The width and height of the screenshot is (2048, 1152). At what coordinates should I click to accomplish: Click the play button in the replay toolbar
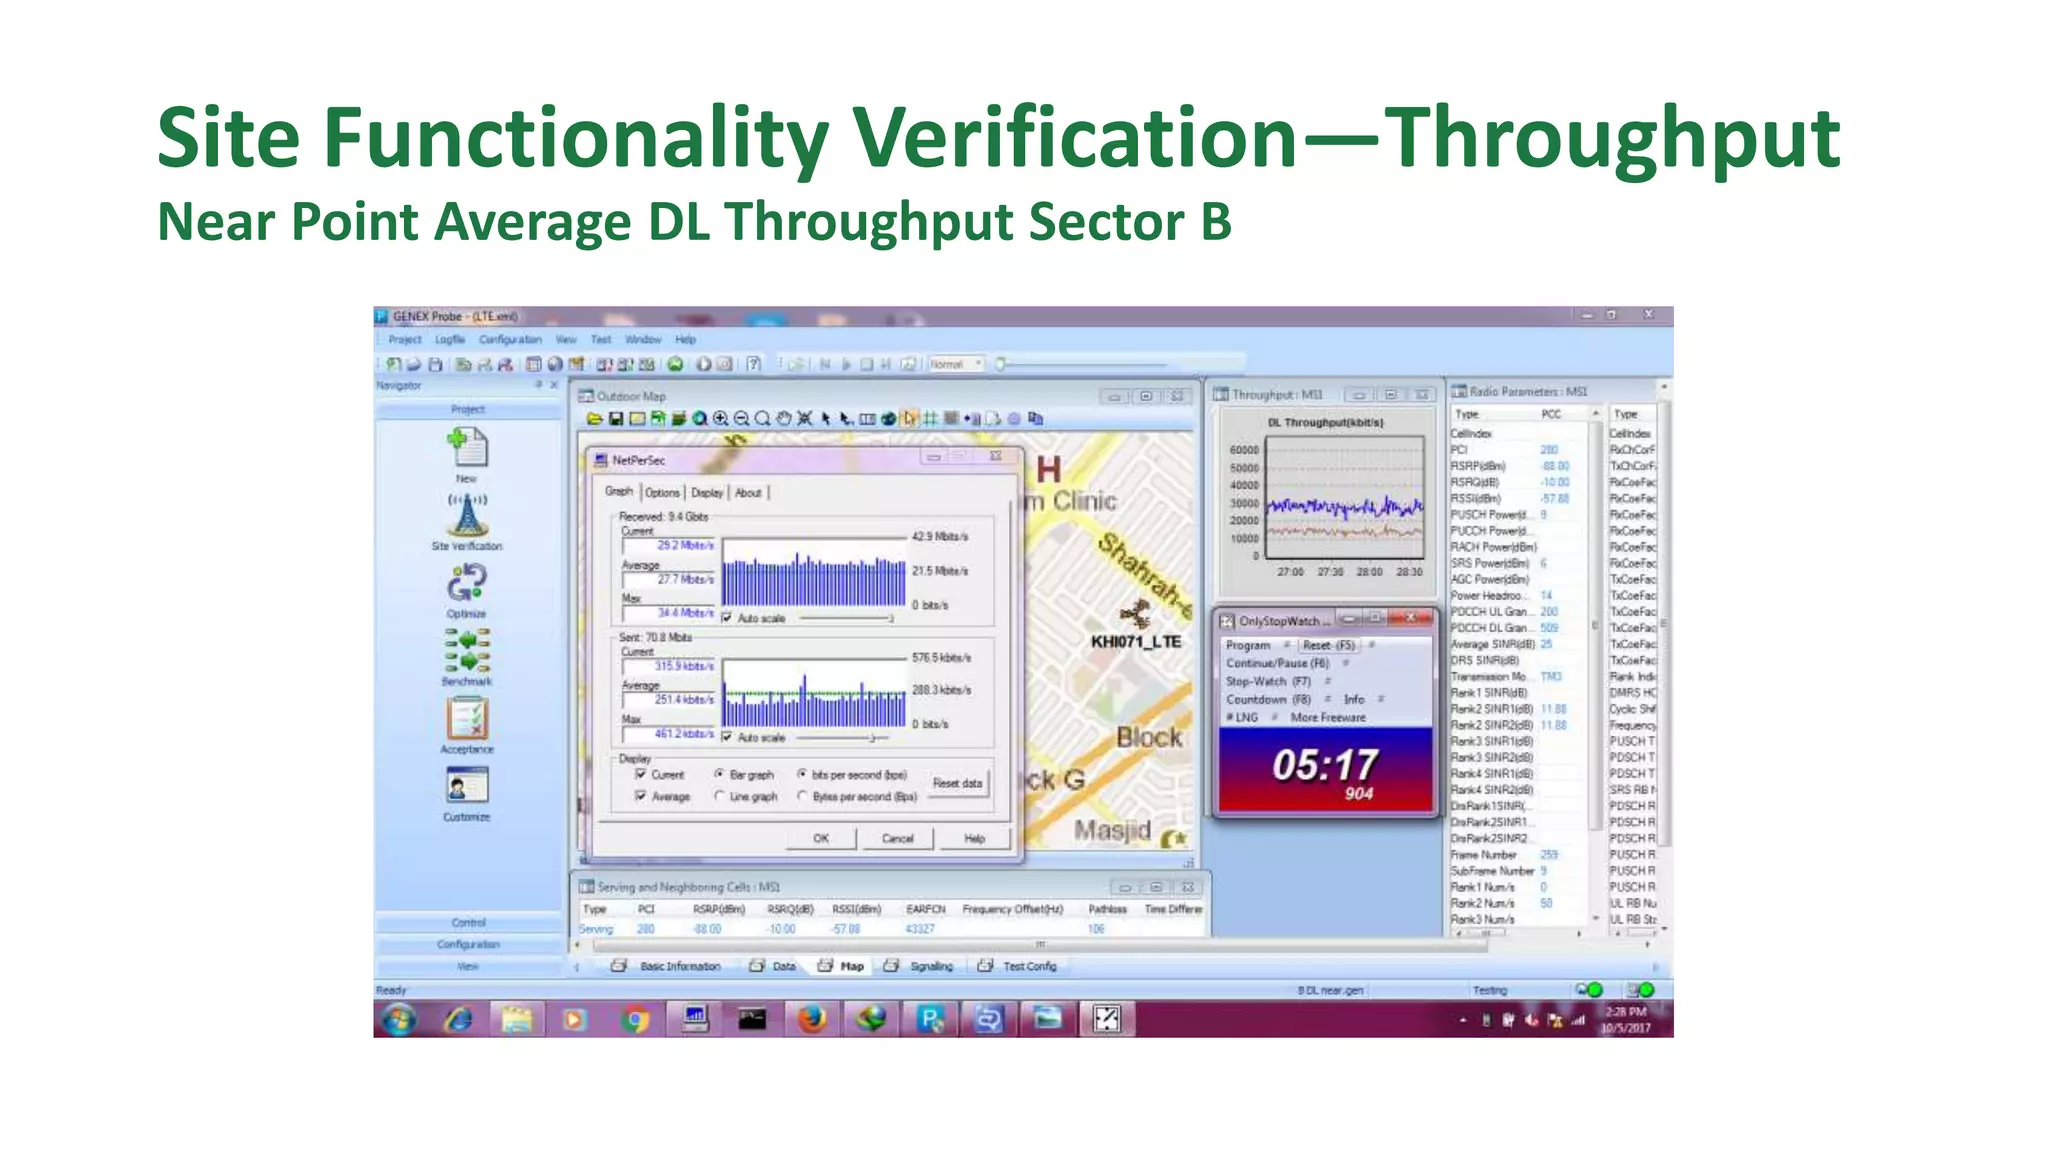pyautogui.click(x=846, y=364)
